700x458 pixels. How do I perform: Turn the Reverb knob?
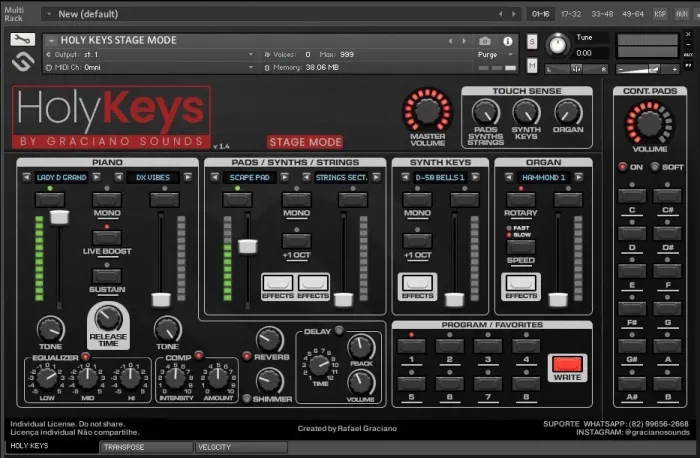point(270,340)
